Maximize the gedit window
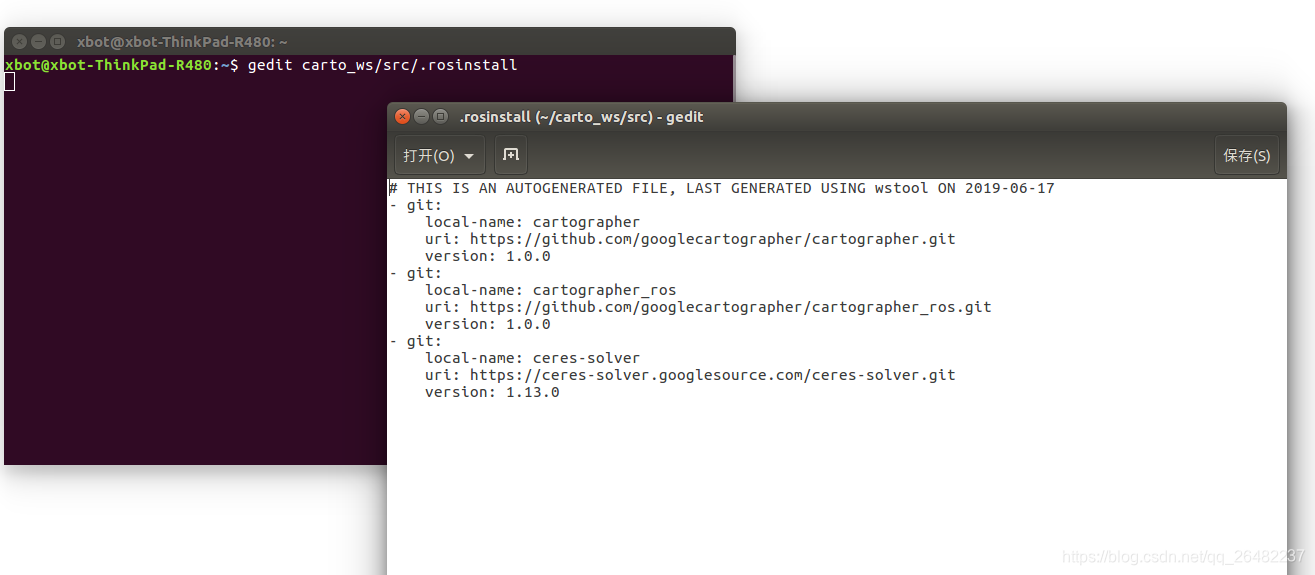1315x575 pixels. pos(440,117)
